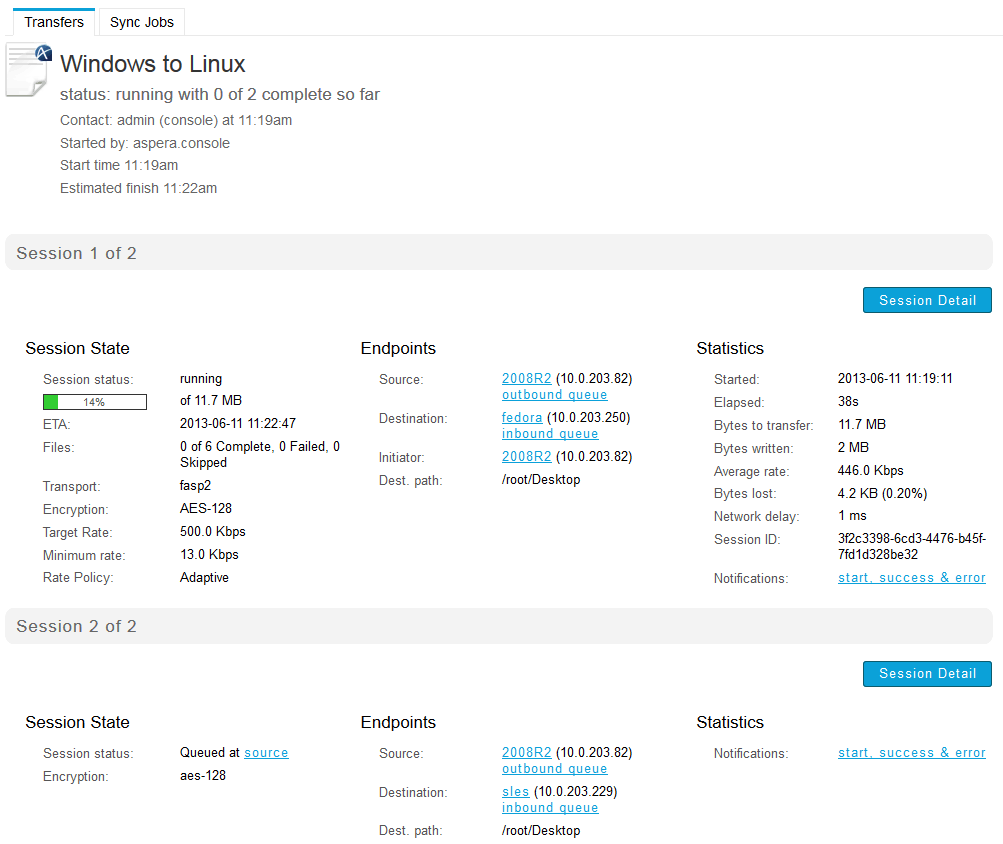1003x844 pixels.
Task: Select Started by: aspera.console text
Action: 145,143
